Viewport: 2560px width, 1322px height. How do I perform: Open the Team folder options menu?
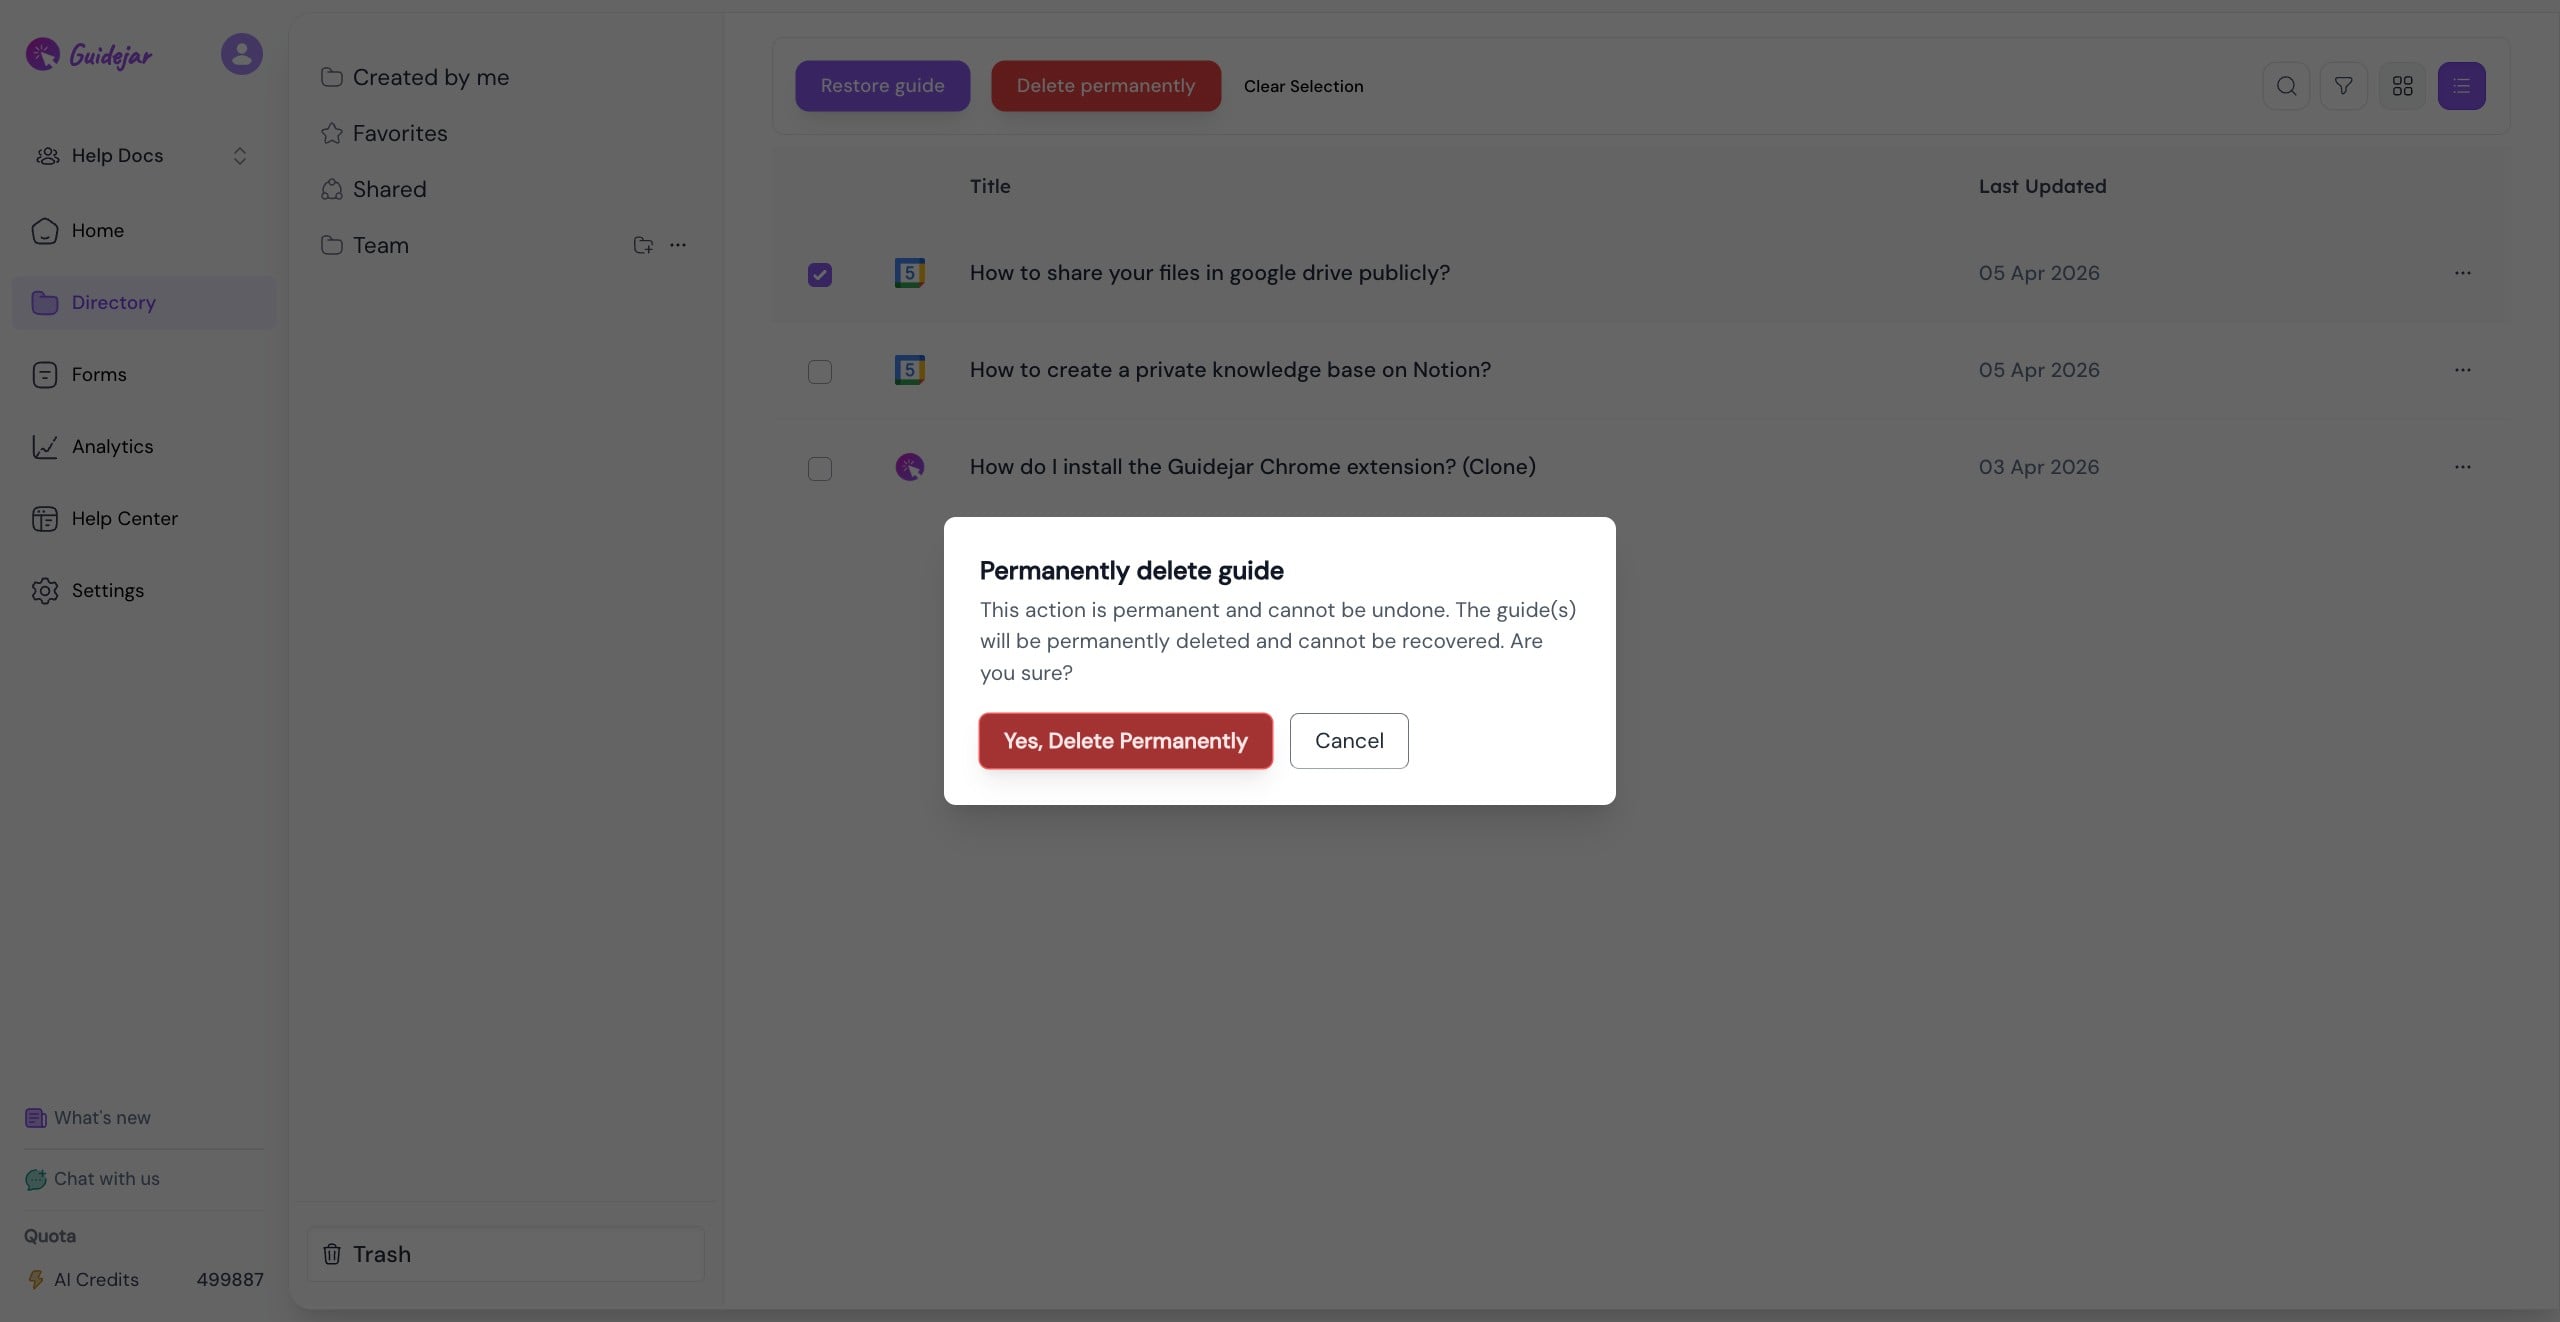tap(680, 245)
